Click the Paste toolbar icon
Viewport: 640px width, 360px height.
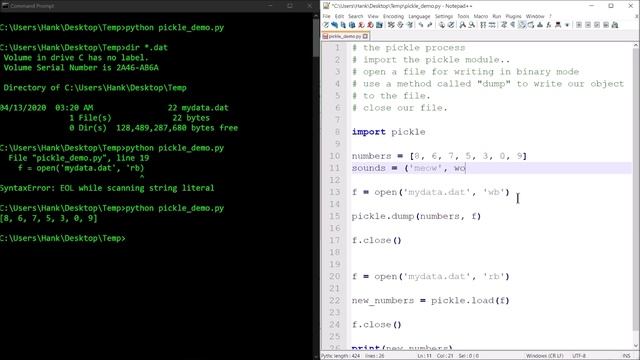click(x=409, y=25)
